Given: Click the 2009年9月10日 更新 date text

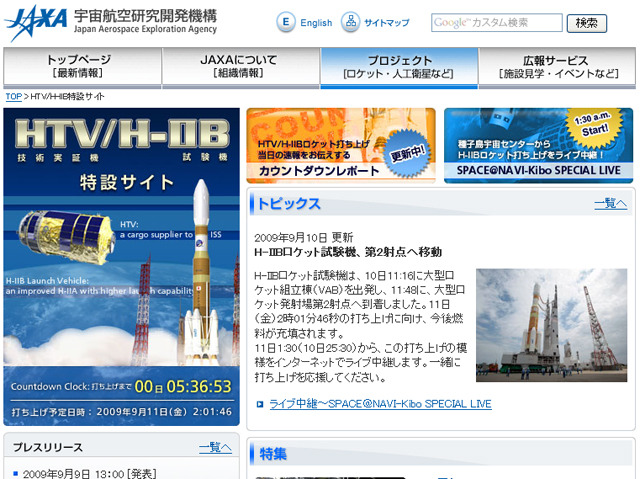Looking at the screenshot, I should pyautogui.click(x=304, y=237).
